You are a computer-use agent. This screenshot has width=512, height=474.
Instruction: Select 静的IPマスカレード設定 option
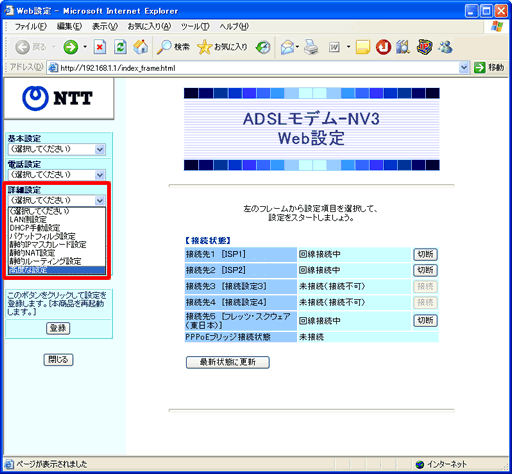point(57,245)
